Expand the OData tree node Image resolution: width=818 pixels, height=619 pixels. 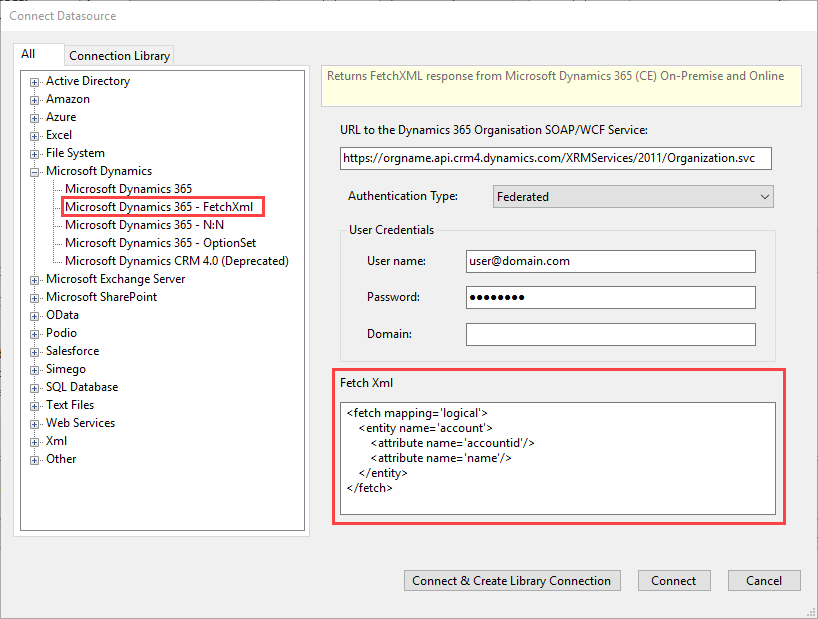[x=34, y=316]
